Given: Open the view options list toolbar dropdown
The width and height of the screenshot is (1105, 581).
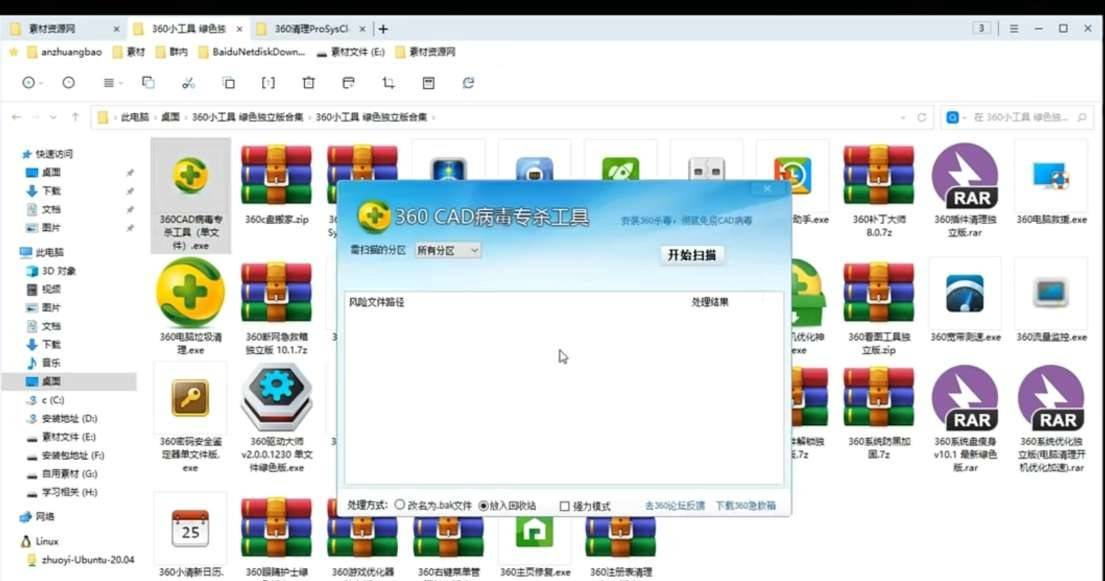Looking at the screenshot, I should click(112, 82).
